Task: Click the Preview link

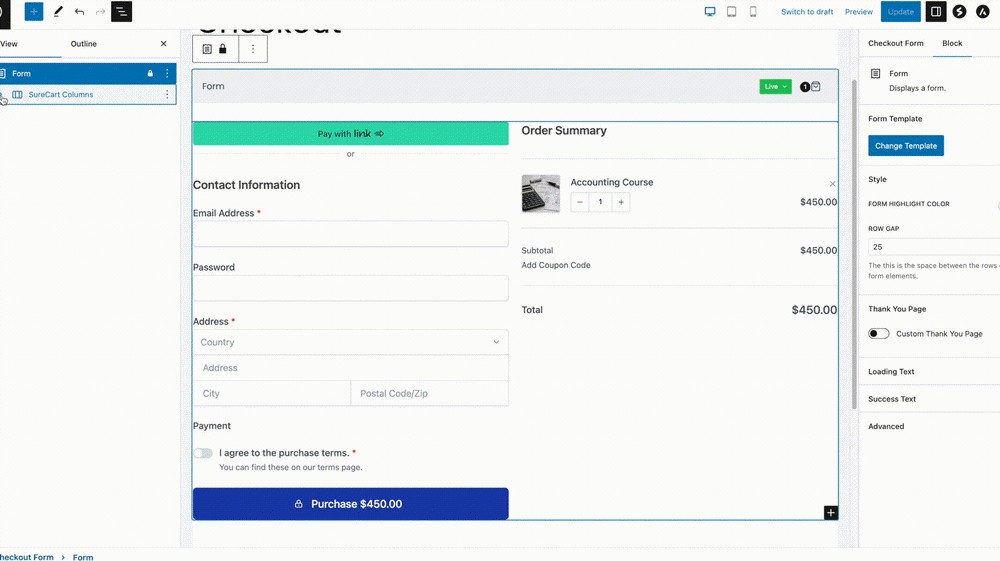Action: [x=858, y=11]
